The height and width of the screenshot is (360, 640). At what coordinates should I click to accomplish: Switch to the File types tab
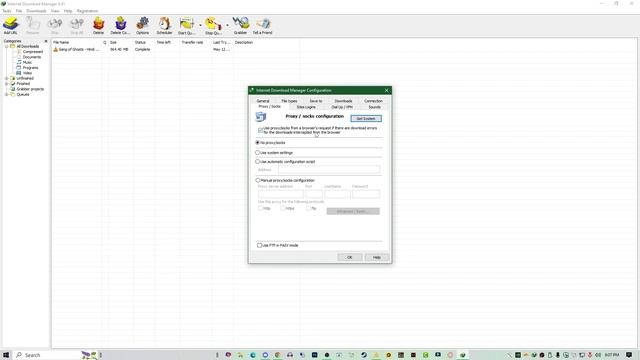click(x=289, y=101)
